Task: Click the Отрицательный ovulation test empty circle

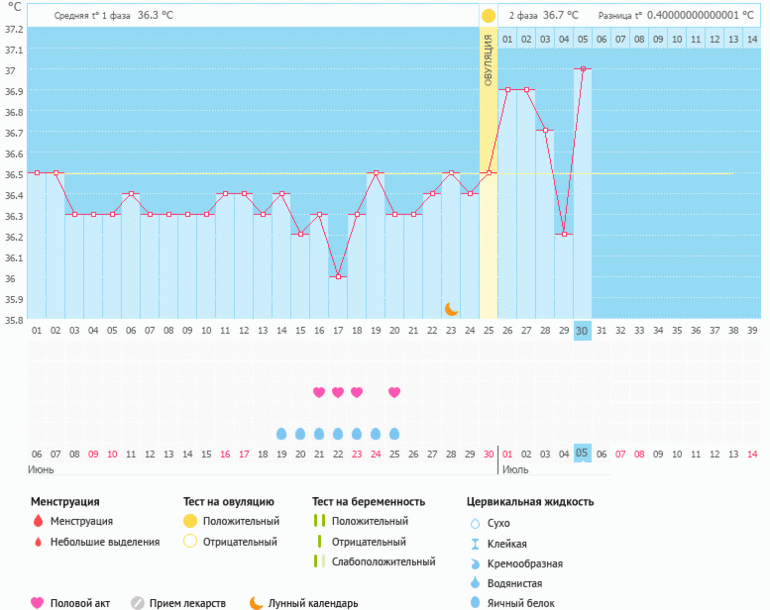Action: (x=189, y=542)
